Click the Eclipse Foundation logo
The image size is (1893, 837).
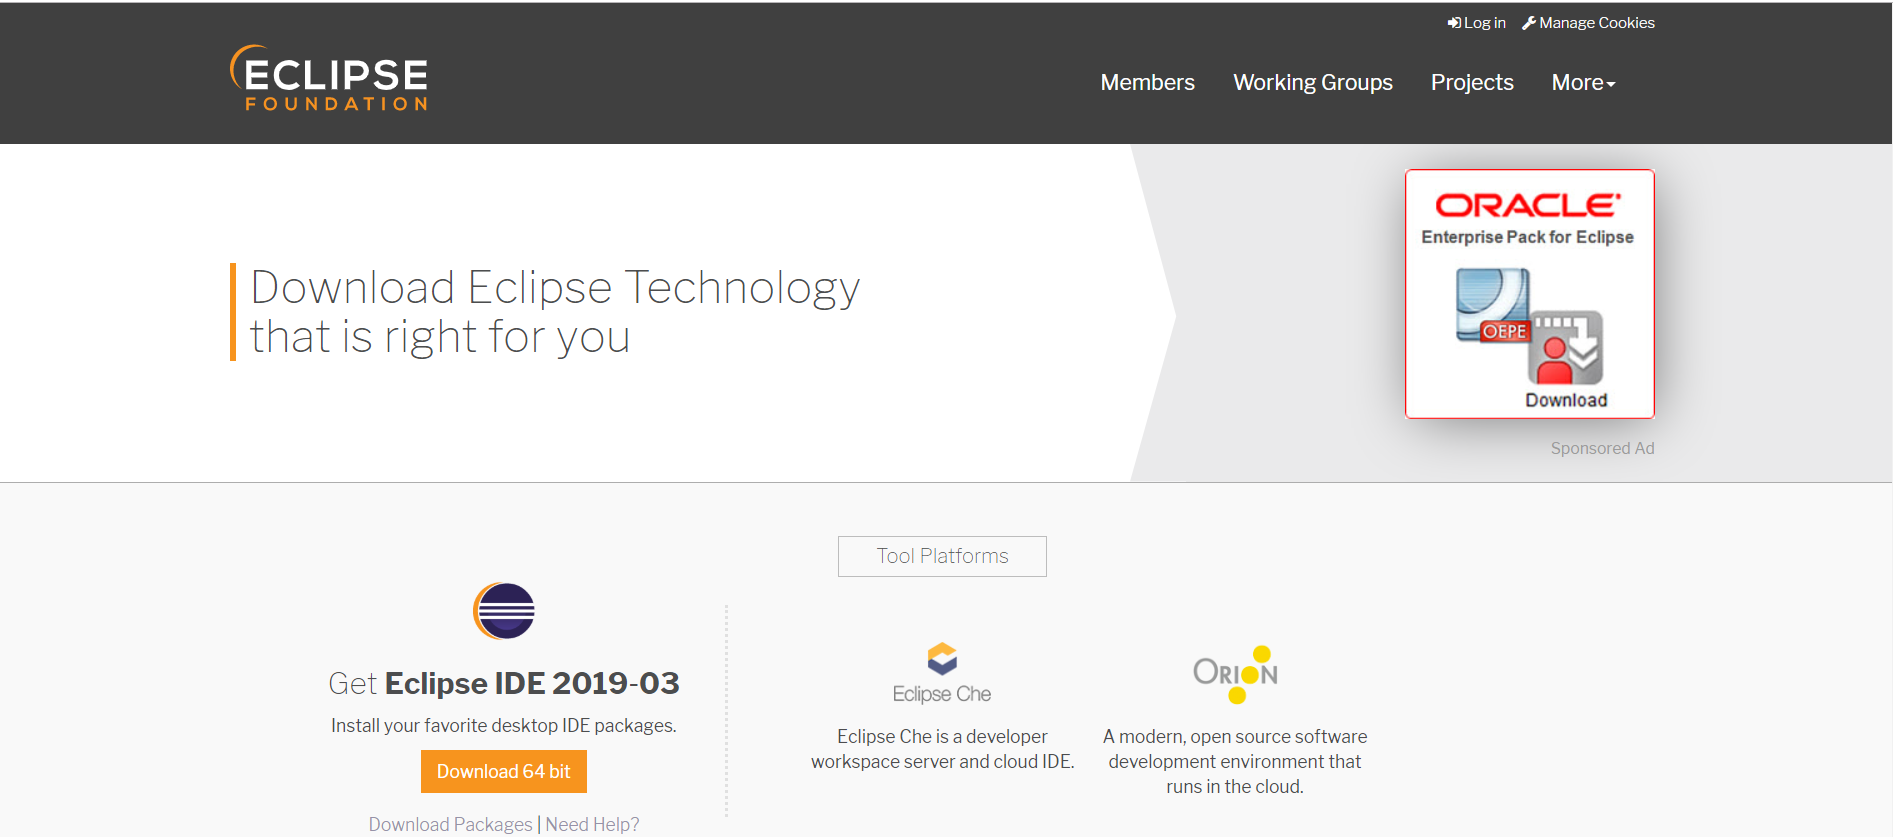[329, 77]
